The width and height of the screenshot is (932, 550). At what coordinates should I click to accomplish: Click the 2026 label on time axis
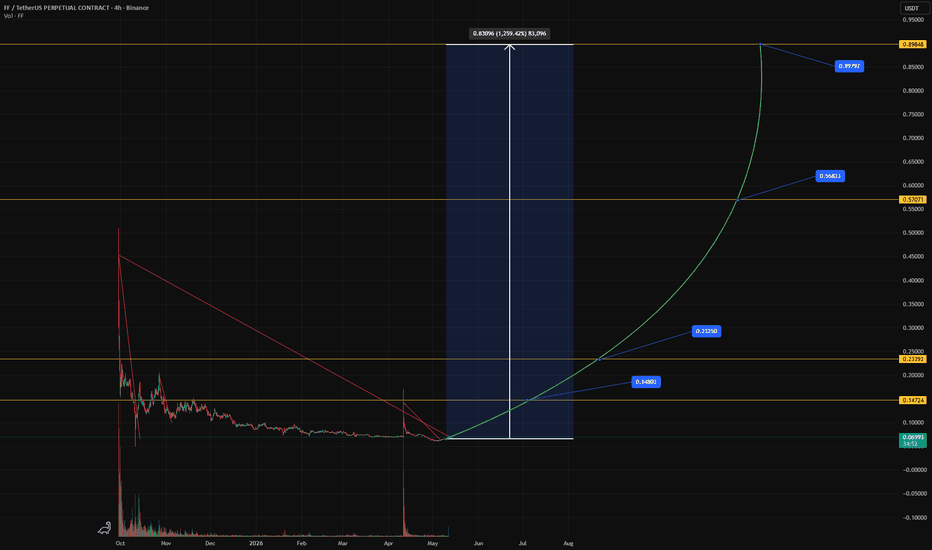coord(256,543)
